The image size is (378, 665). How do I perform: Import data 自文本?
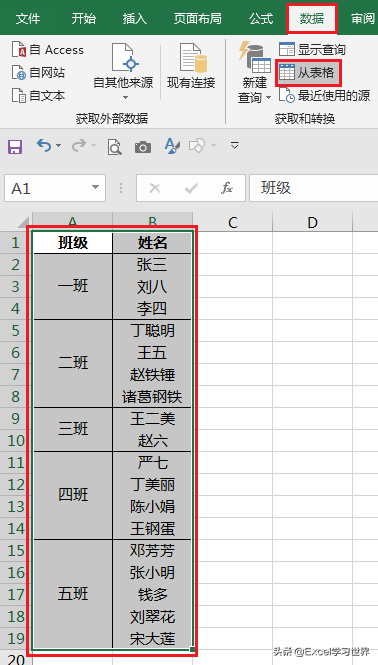38,95
